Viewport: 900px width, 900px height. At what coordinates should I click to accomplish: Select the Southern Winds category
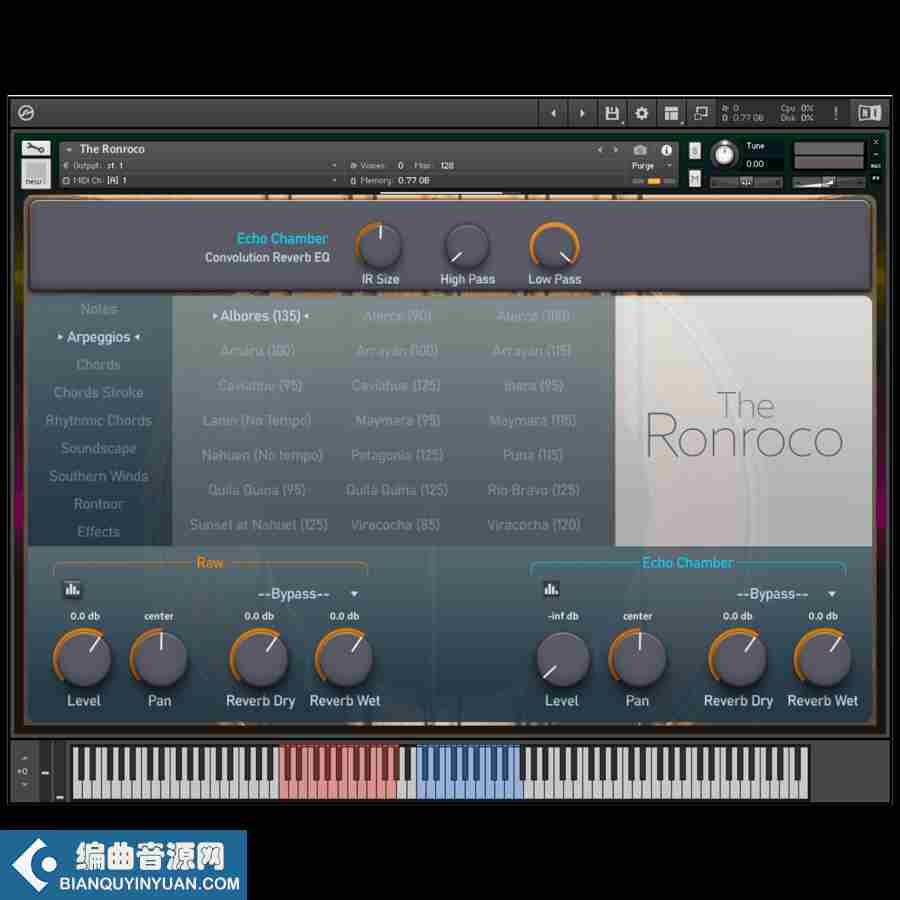tap(99, 476)
